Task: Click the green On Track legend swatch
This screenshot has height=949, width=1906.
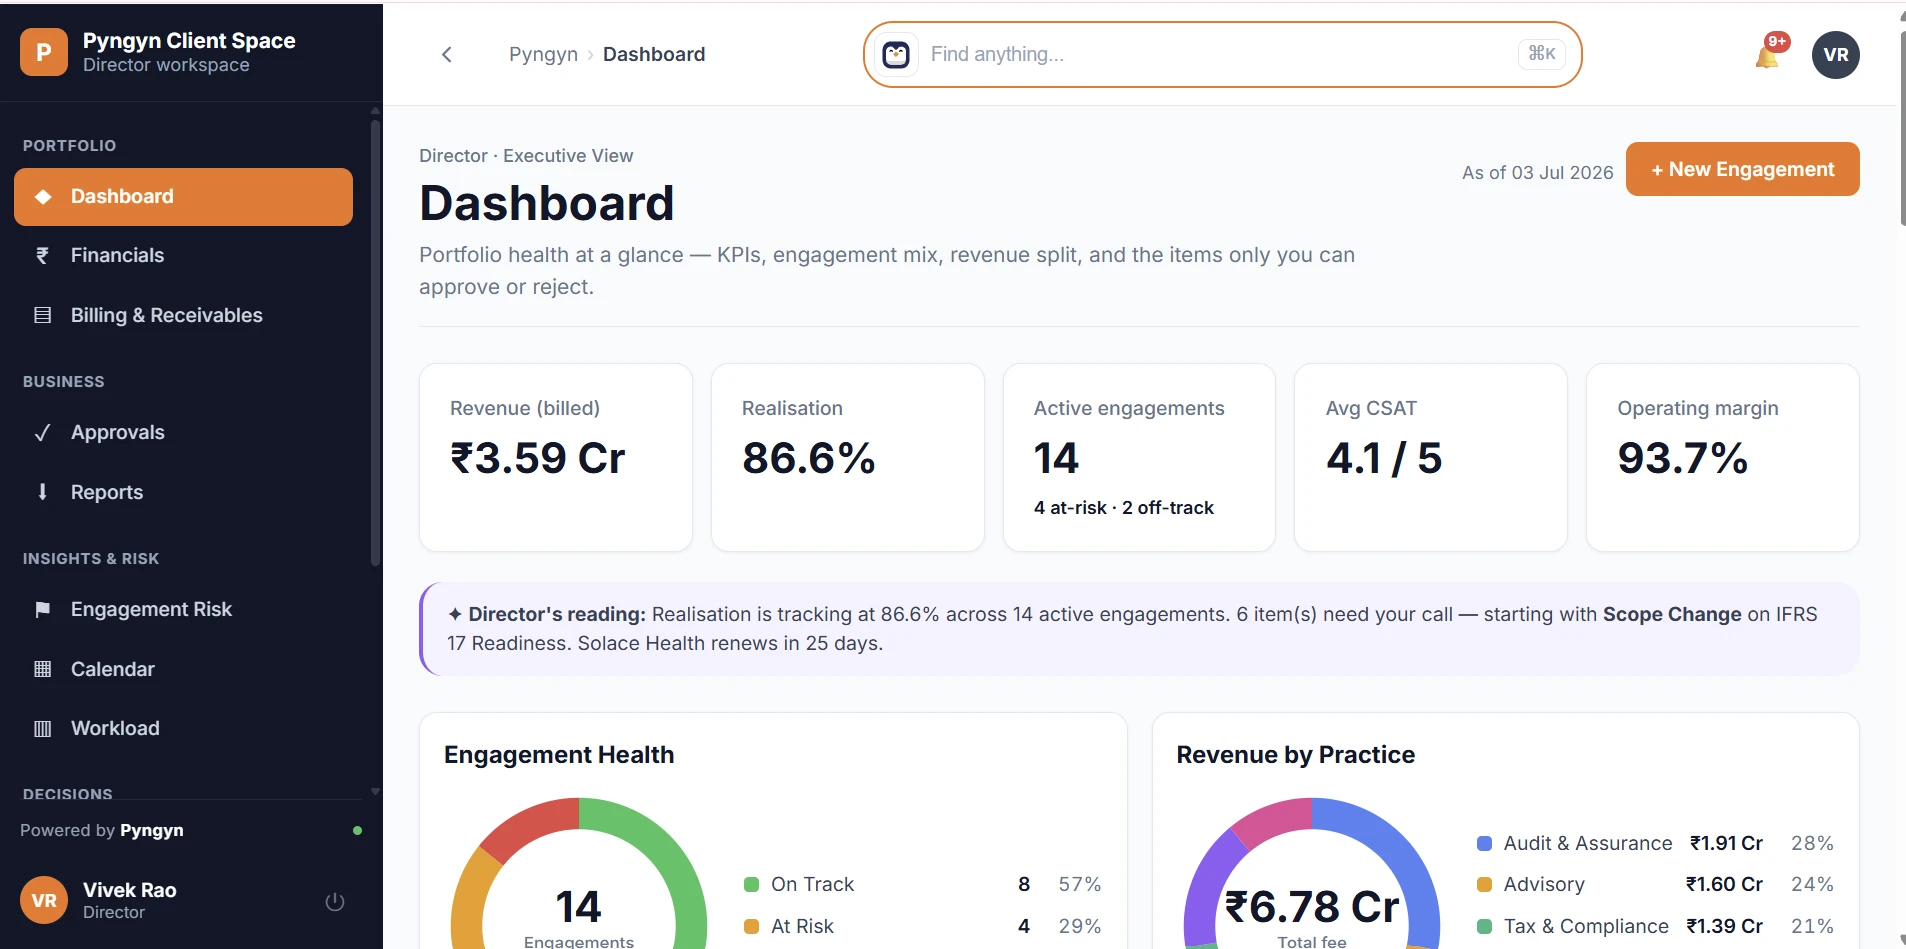Action: [752, 885]
